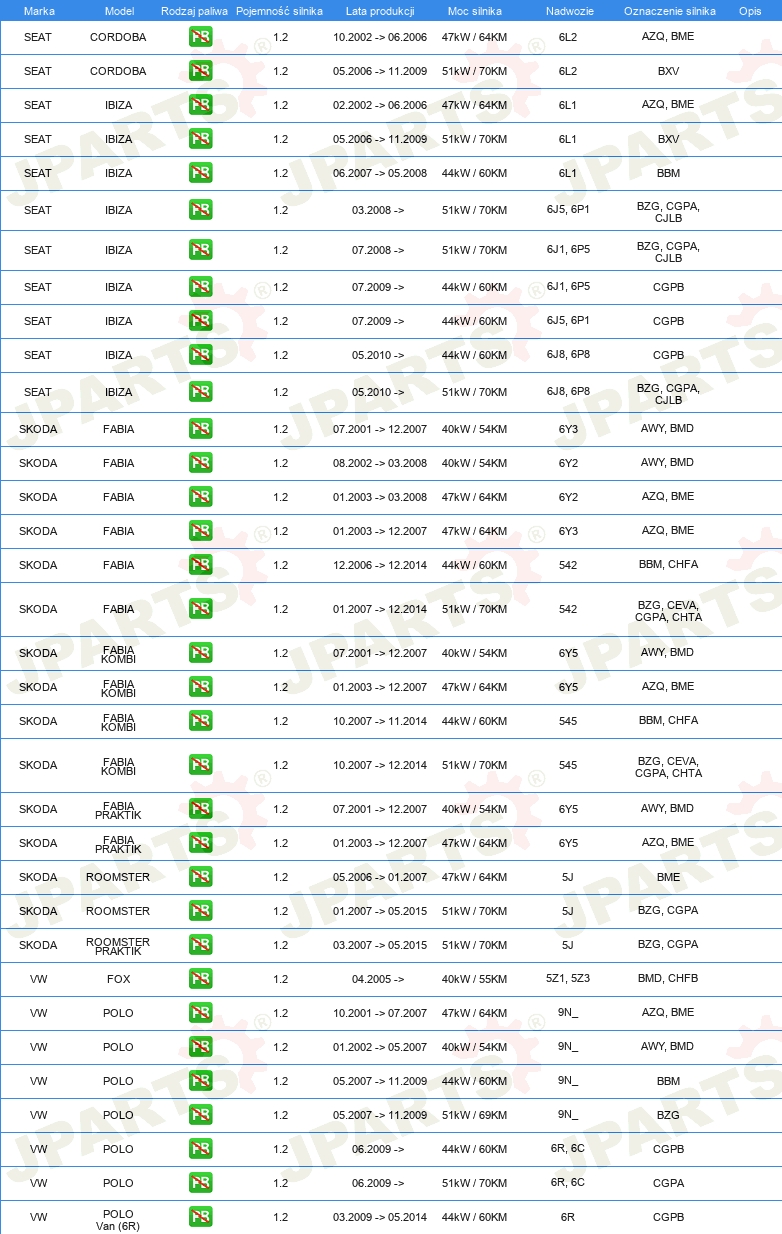Click the fuel icon for the FABIA 01.2007 -> 12.2014 row
Screen dimensions: 782x1234
200,609
